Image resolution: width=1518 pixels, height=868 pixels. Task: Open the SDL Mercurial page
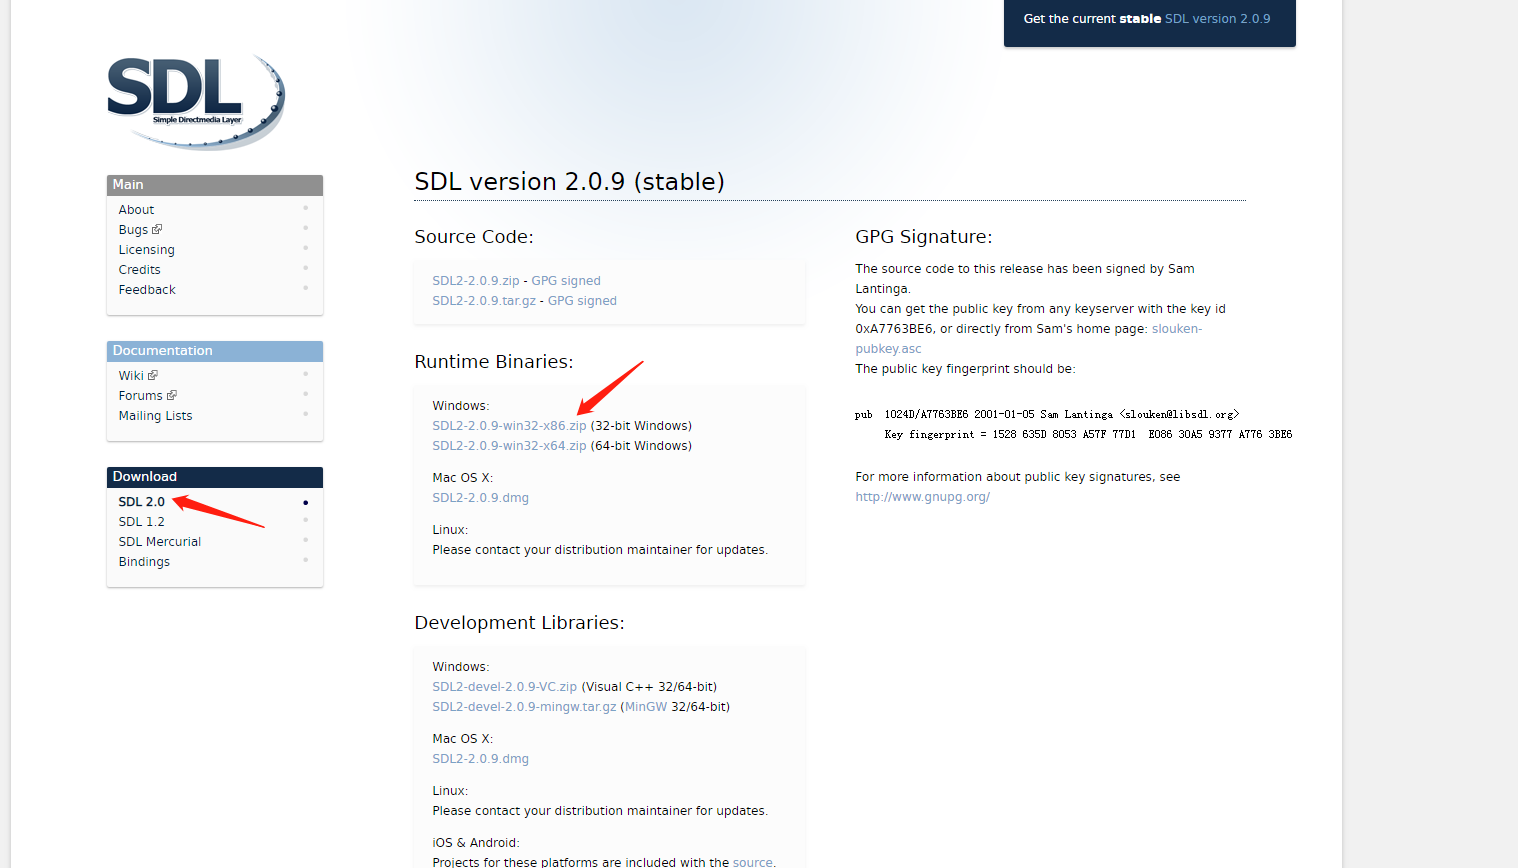pos(159,542)
